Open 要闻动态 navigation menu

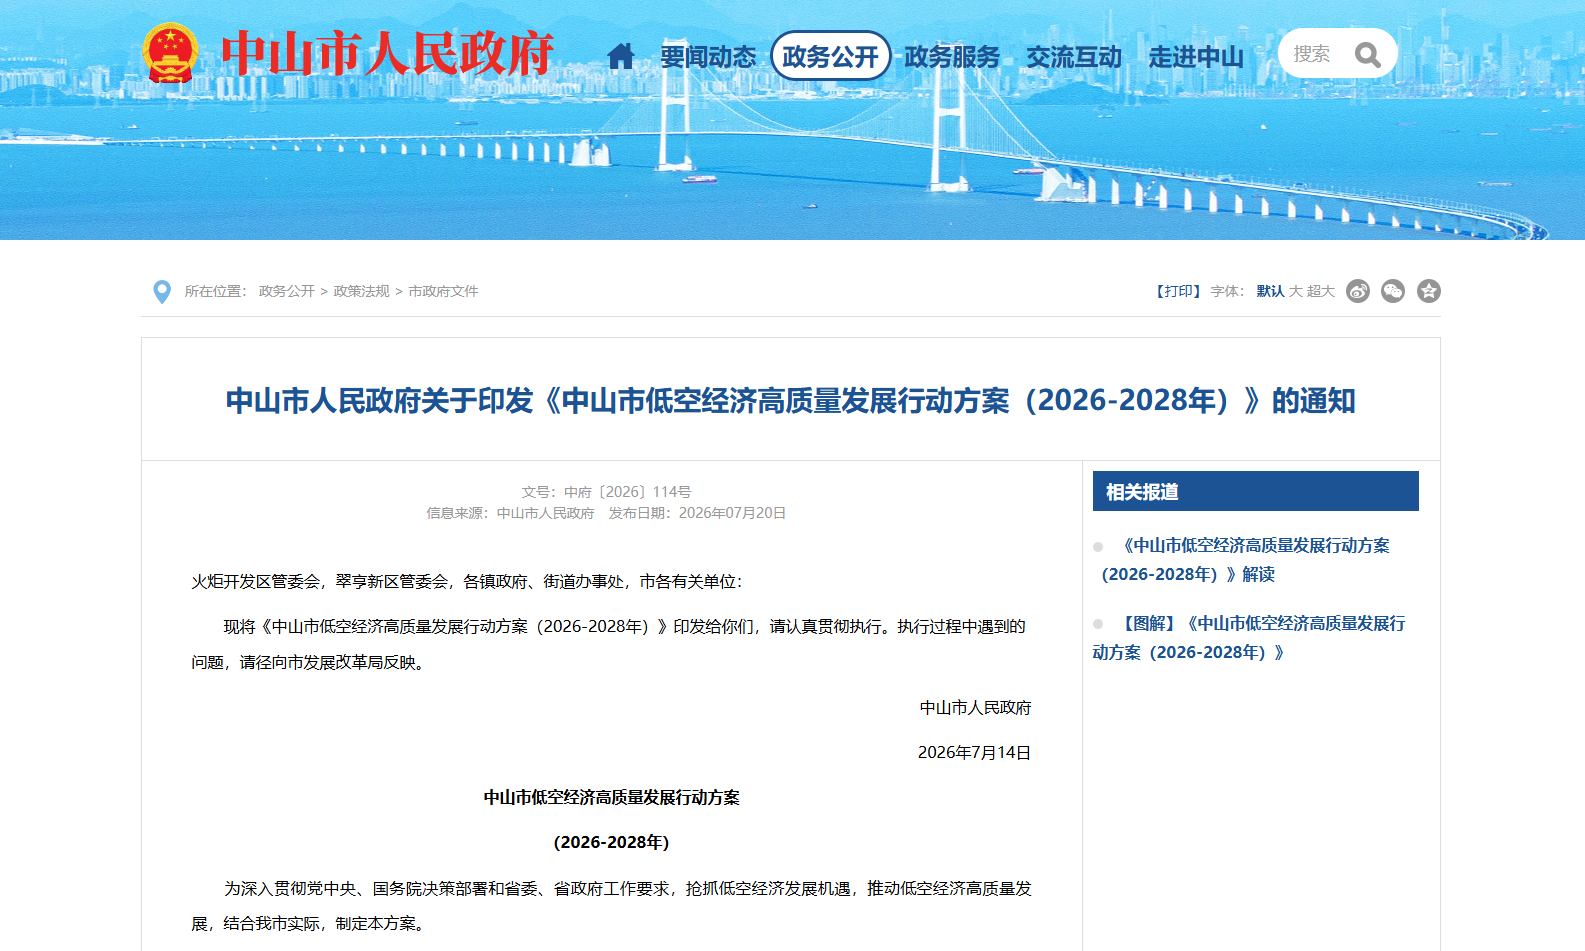pyautogui.click(x=708, y=57)
